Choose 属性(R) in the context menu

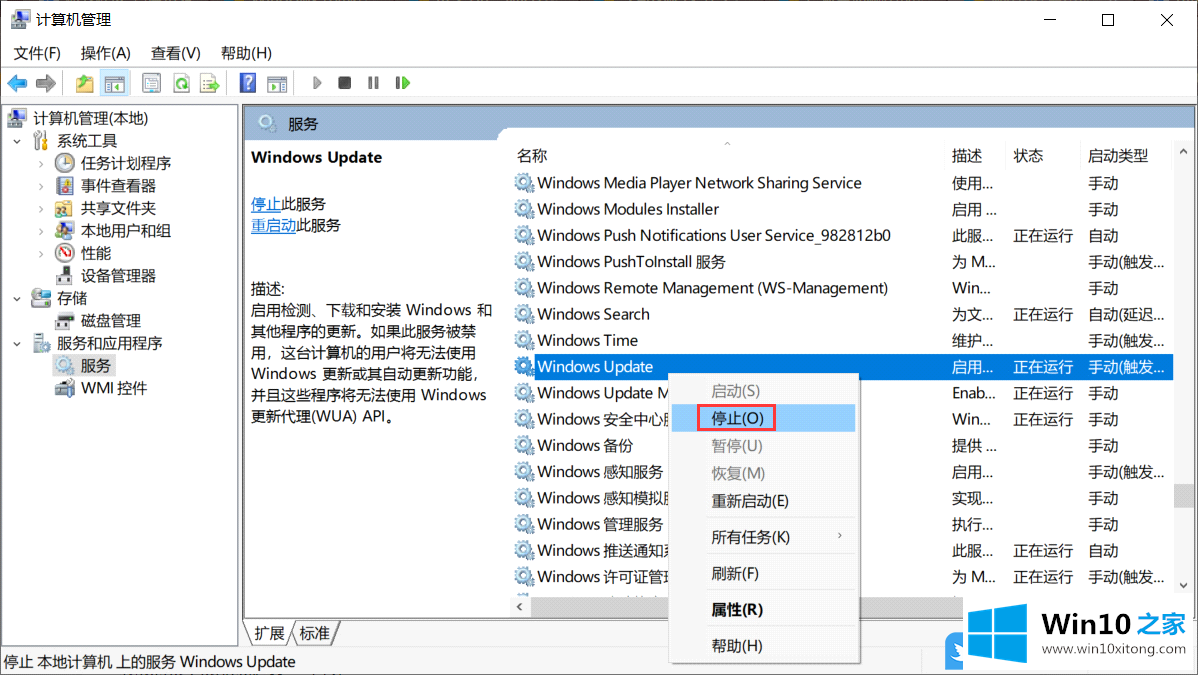(x=764, y=610)
